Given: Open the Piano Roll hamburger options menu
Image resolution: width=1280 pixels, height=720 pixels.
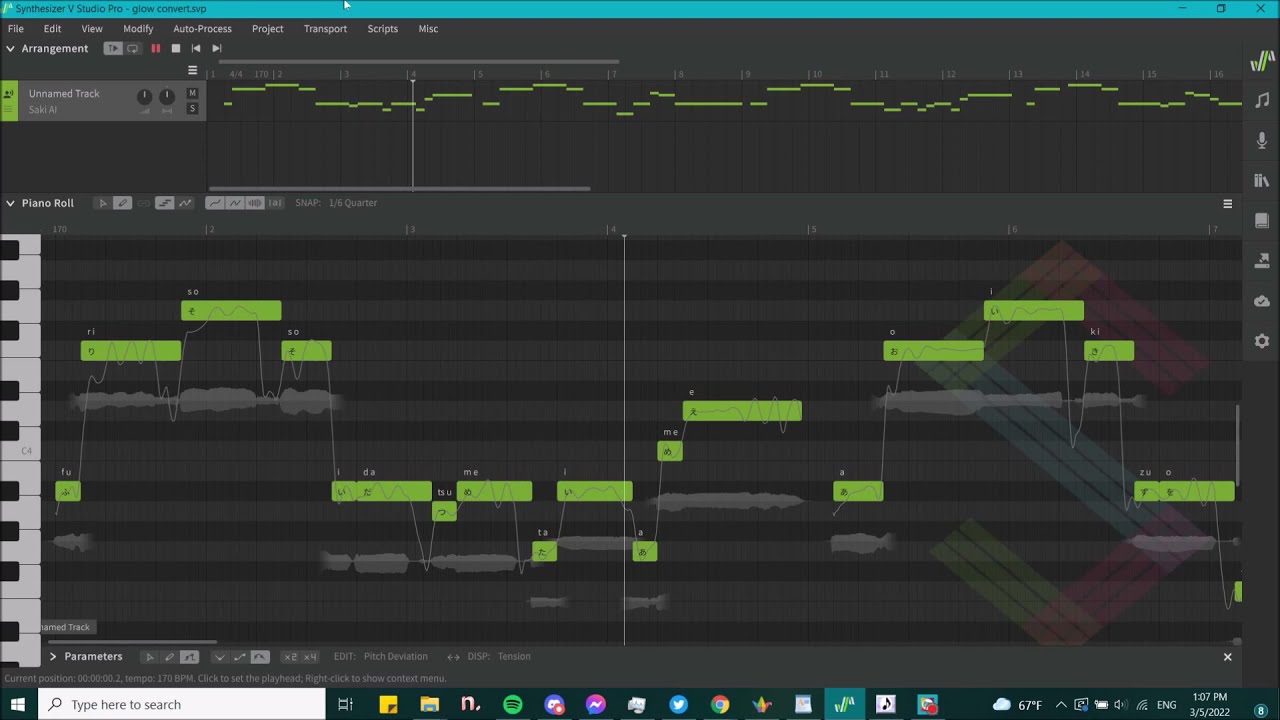Looking at the screenshot, I should pos(1228,203).
